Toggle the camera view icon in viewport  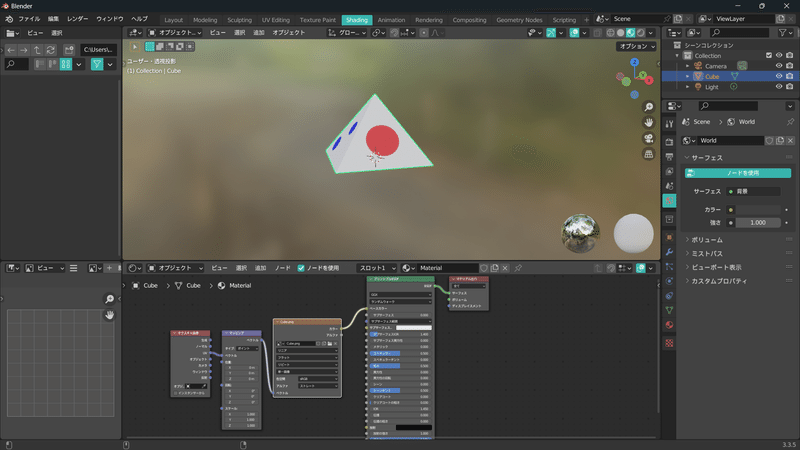(648, 138)
